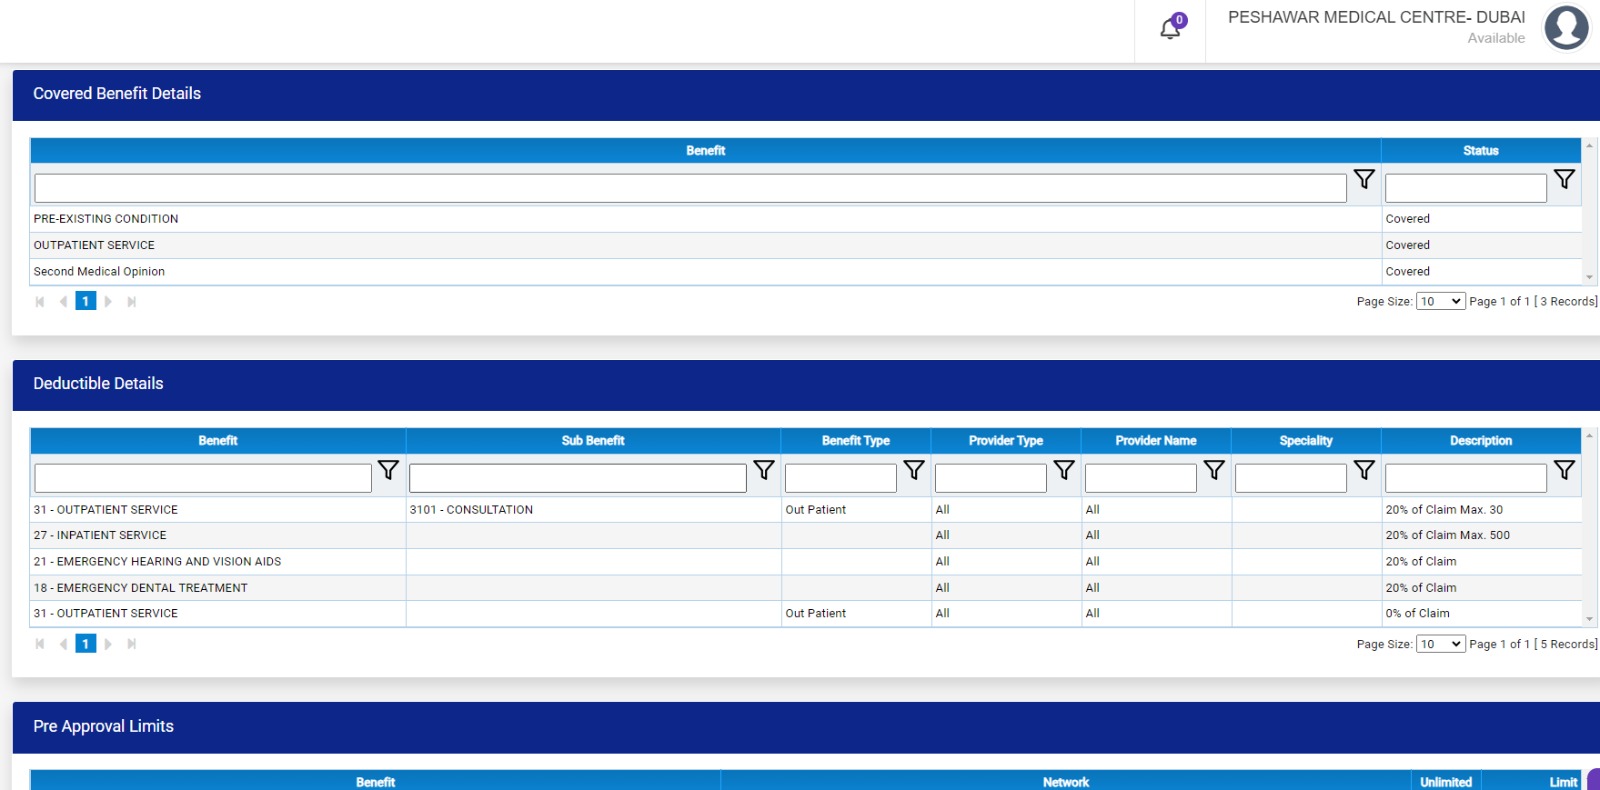
Task: Click filter icon for Provider Type column
Action: (1064, 470)
